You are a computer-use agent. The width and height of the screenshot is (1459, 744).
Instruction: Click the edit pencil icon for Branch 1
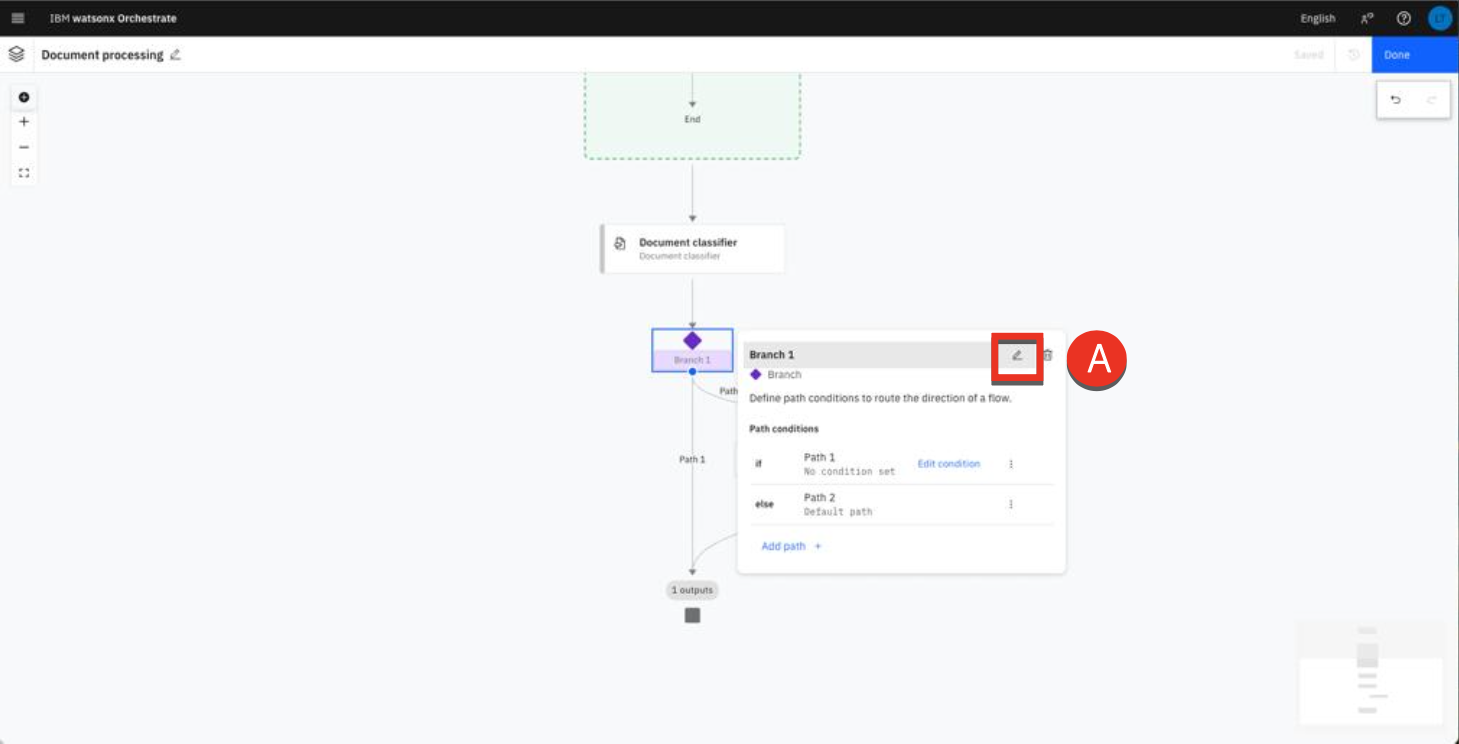1017,355
